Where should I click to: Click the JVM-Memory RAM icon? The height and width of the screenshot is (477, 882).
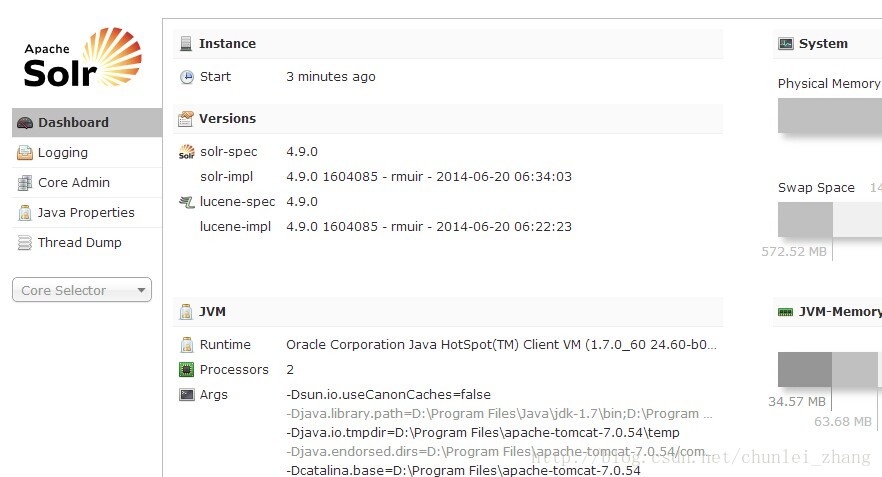tap(785, 312)
